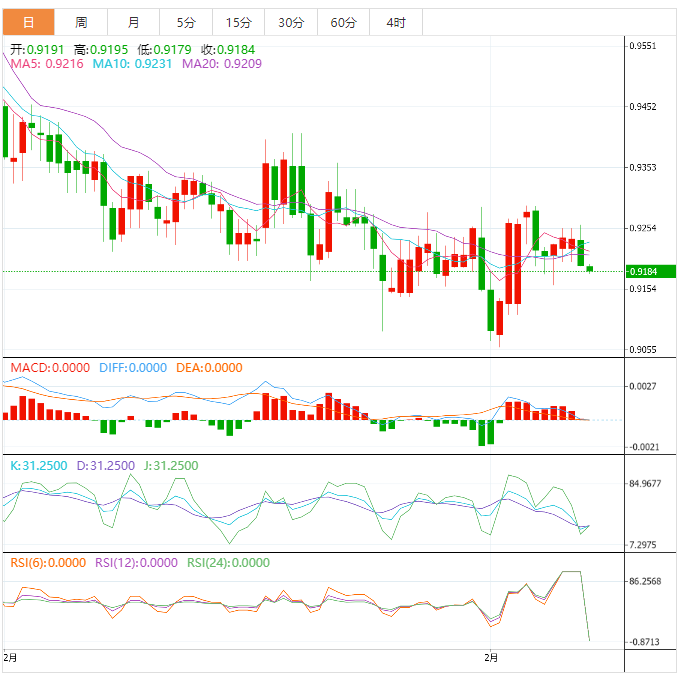Click the MA10 moving average label

pos(133,63)
